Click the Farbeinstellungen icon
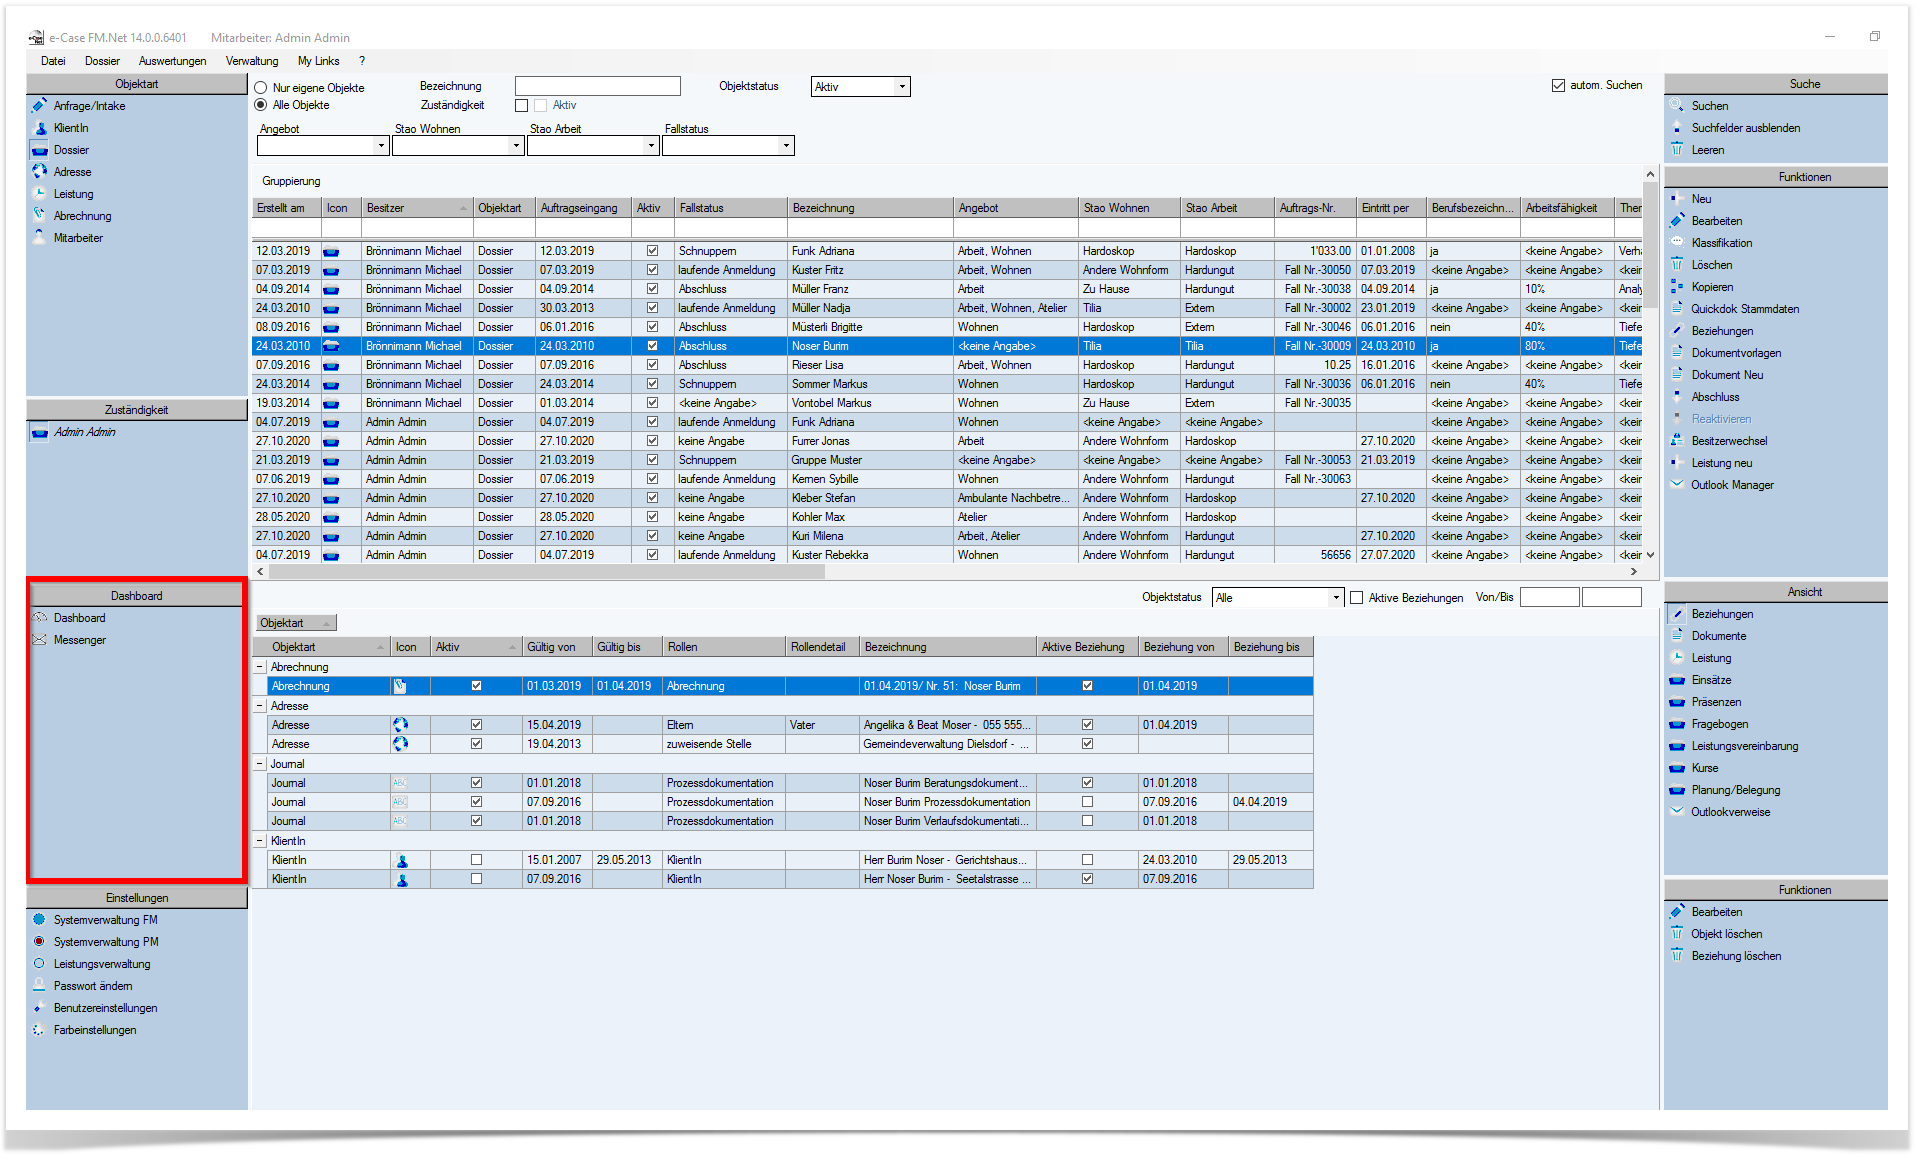 pyautogui.click(x=39, y=1030)
